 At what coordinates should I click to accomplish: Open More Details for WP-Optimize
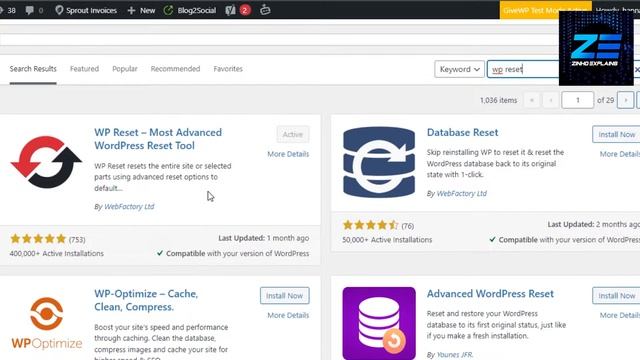tap(288, 315)
